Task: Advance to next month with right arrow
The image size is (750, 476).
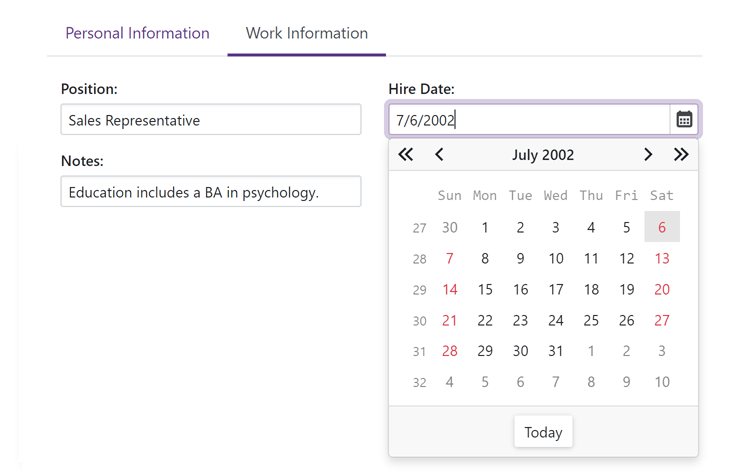Action: tap(648, 155)
